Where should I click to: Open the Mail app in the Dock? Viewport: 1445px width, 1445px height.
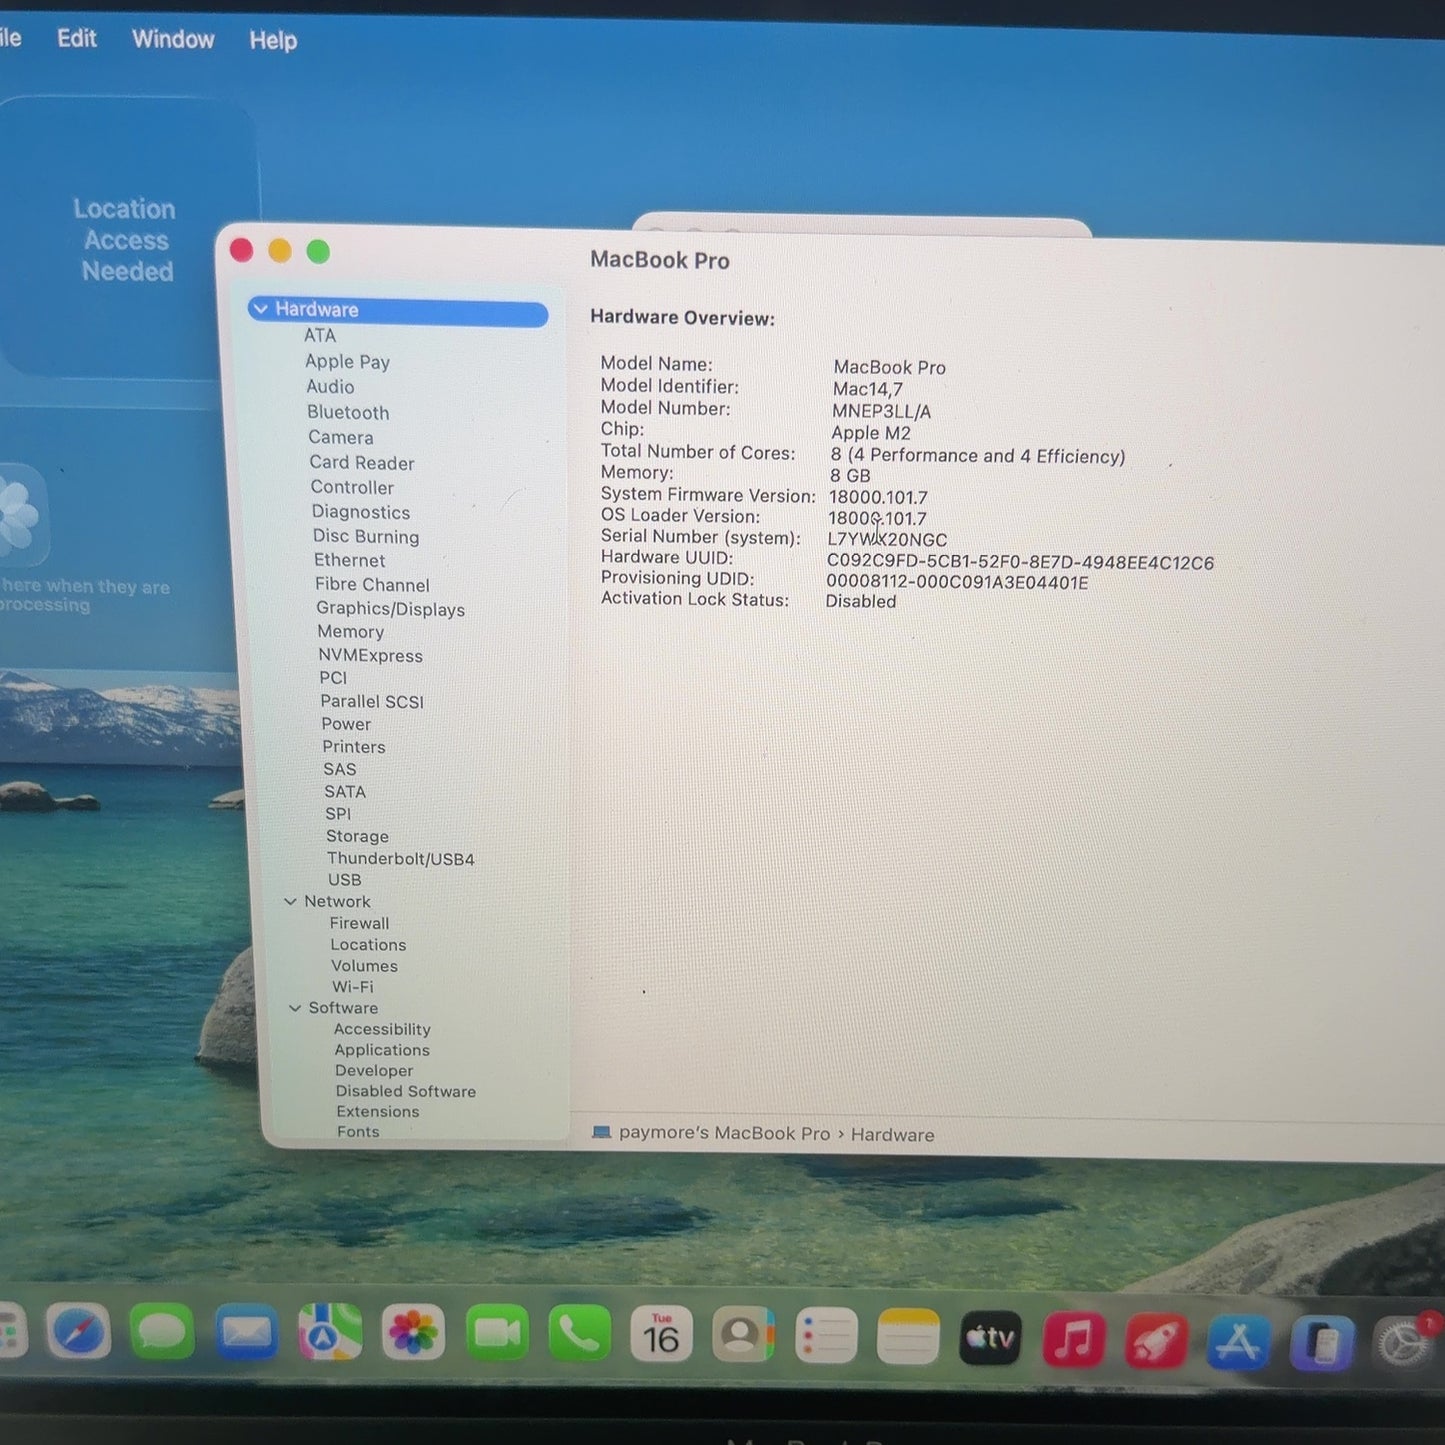tap(246, 1332)
